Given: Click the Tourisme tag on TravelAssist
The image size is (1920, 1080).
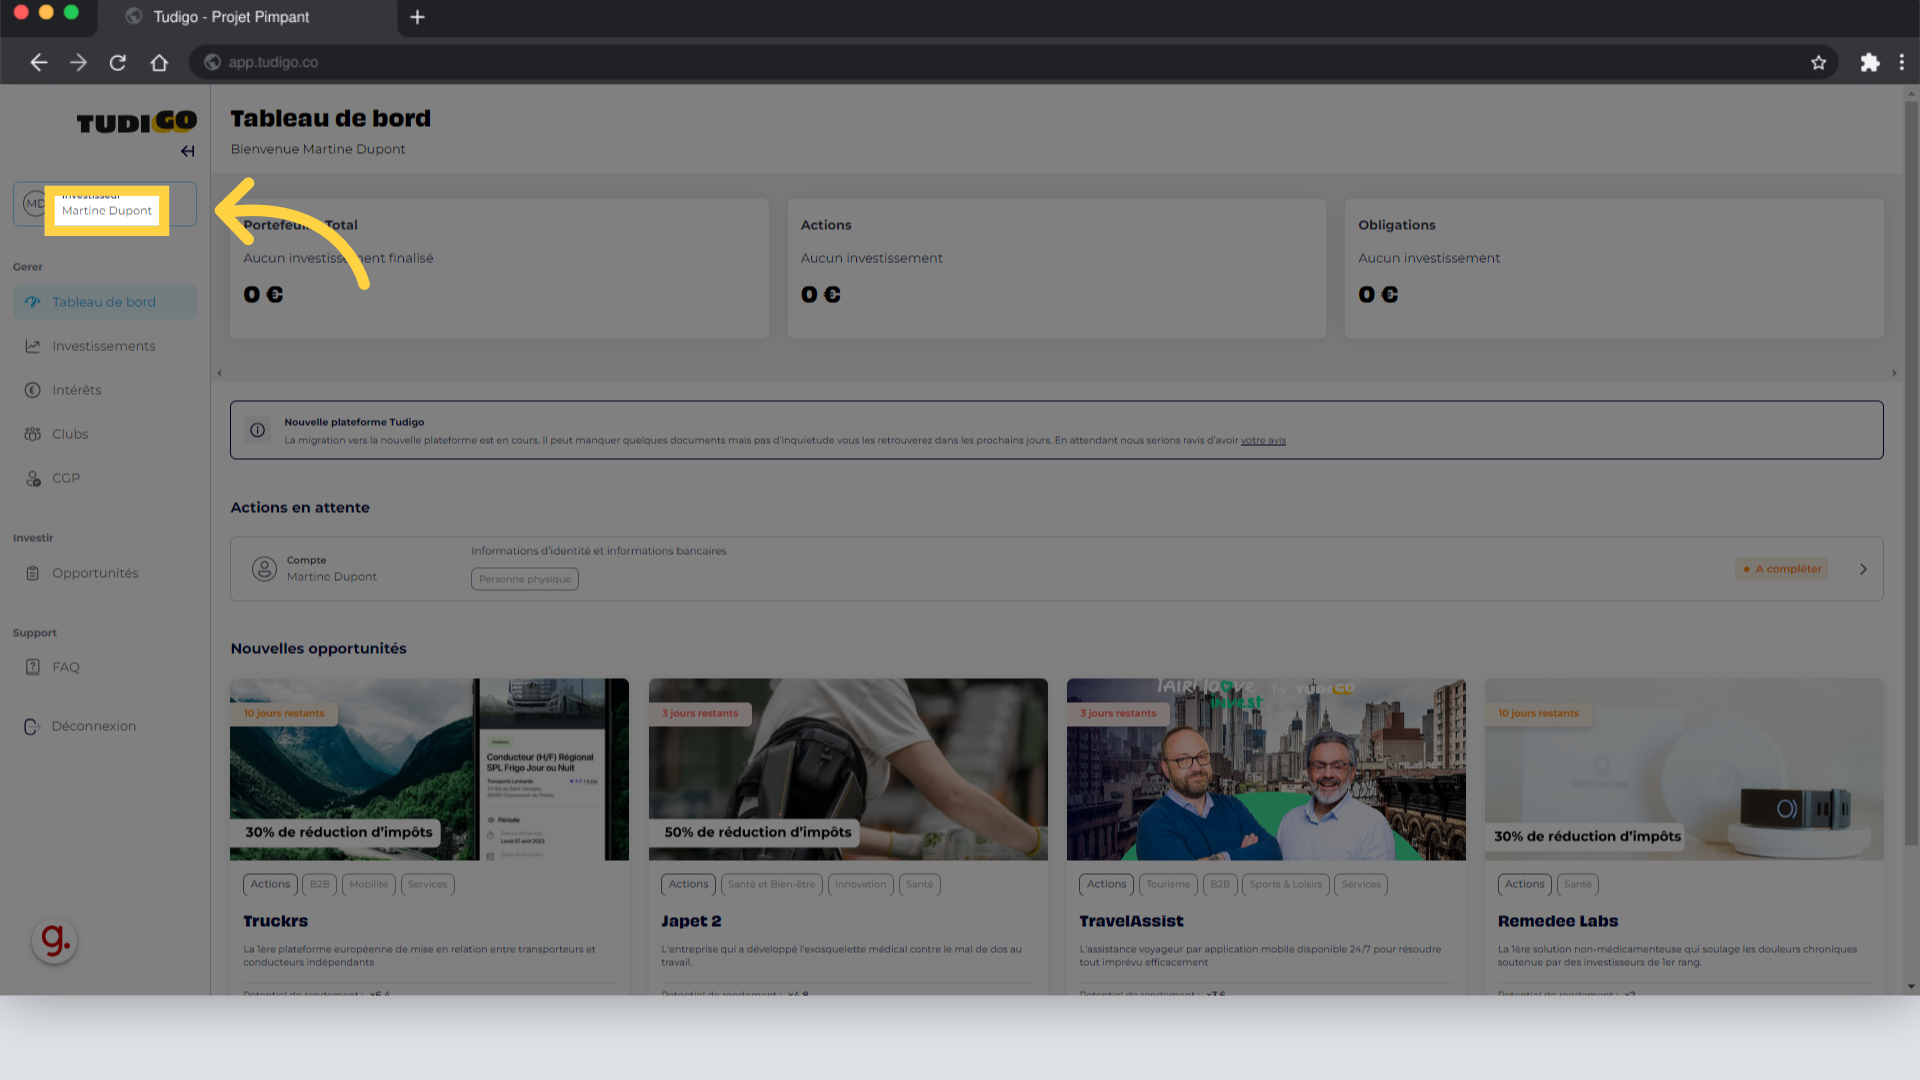Looking at the screenshot, I should click(x=1168, y=884).
